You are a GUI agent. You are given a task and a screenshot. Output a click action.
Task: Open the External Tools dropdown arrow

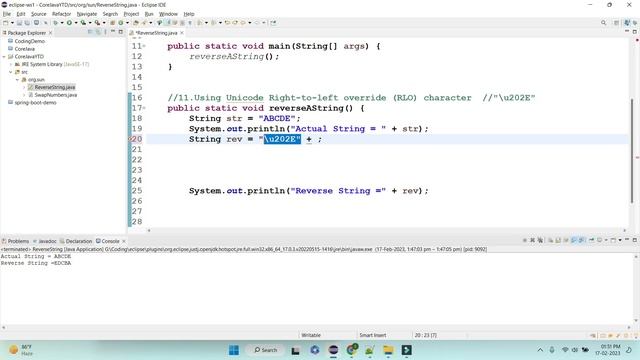pyautogui.click(x=104, y=23)
